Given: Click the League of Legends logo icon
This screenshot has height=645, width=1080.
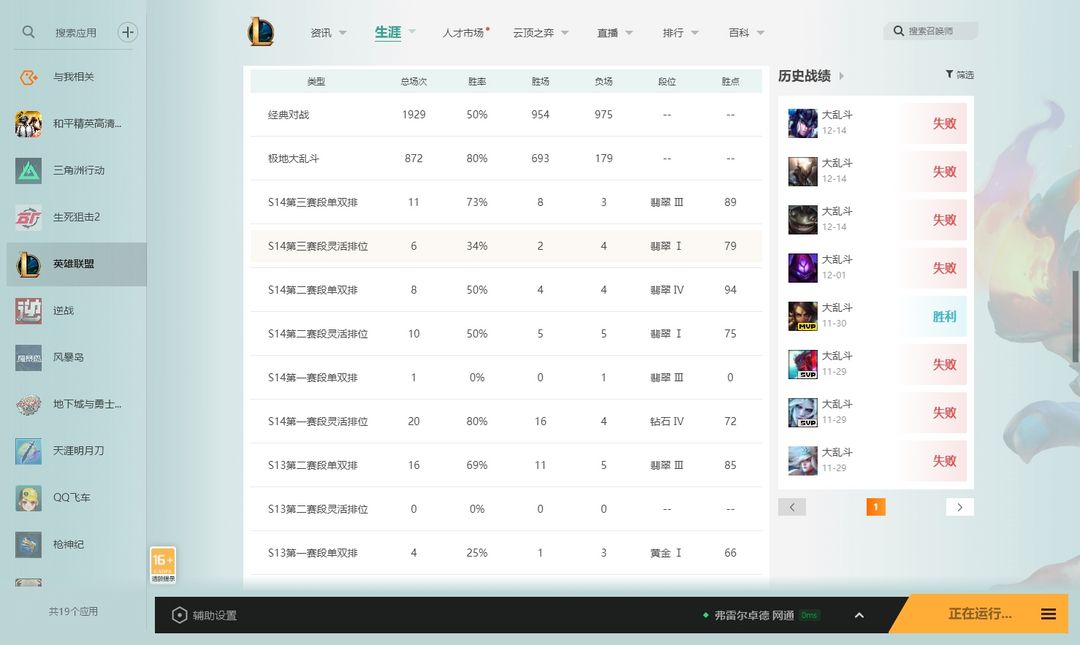Looking at the screenshot, I should tap(260, 32).
